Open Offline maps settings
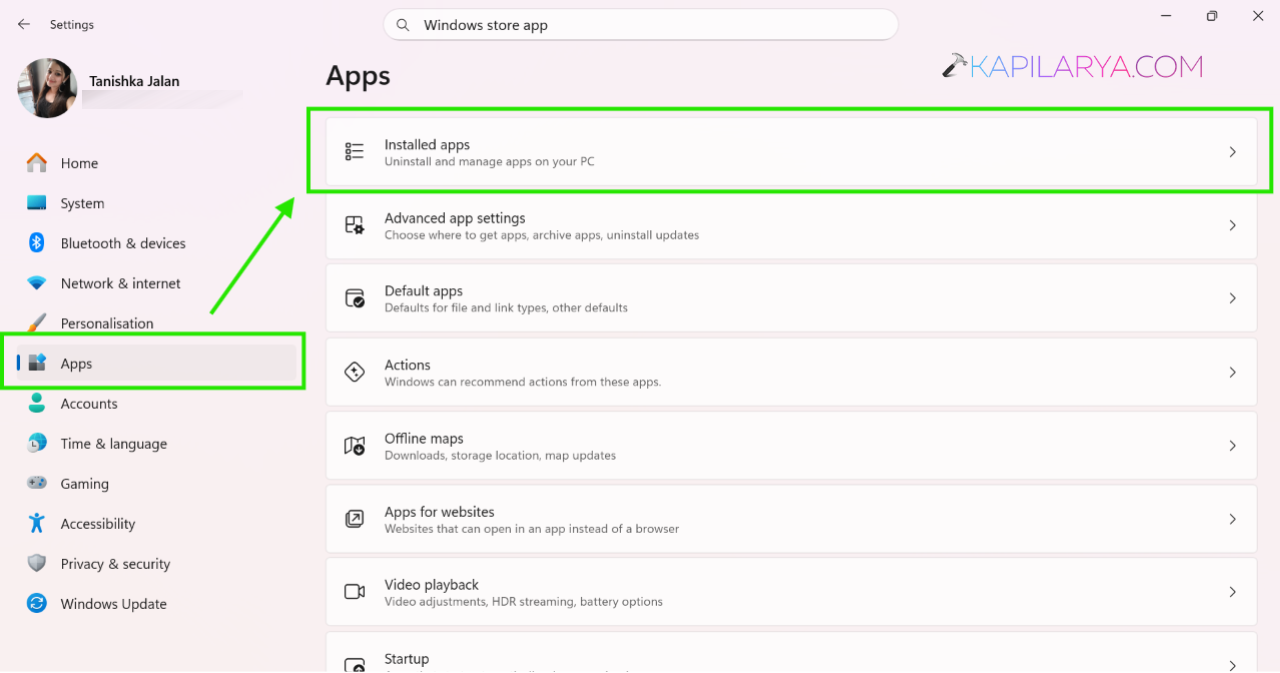 coord(791,445)
